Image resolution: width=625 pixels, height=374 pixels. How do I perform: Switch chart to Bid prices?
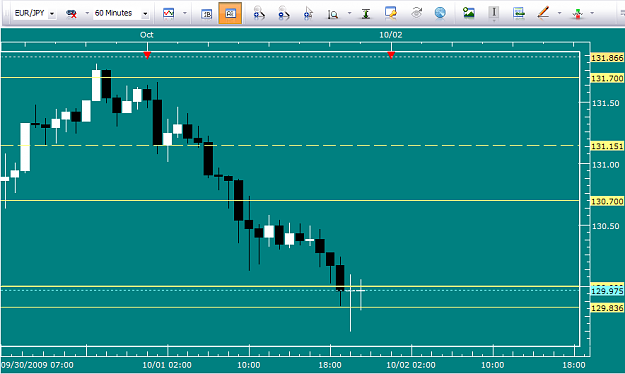(x=206, y=14)
